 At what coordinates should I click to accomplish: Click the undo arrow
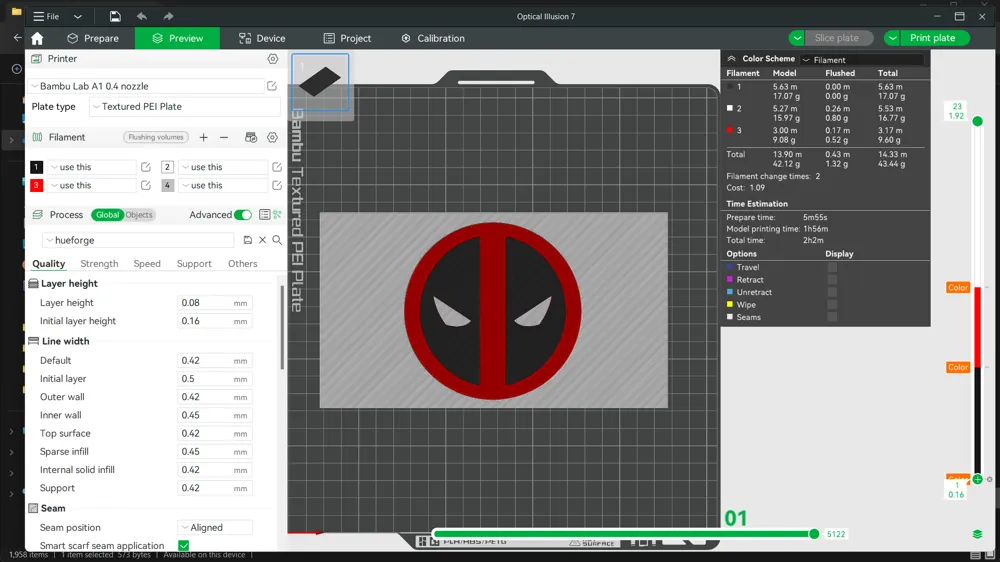tap(142, 17)
